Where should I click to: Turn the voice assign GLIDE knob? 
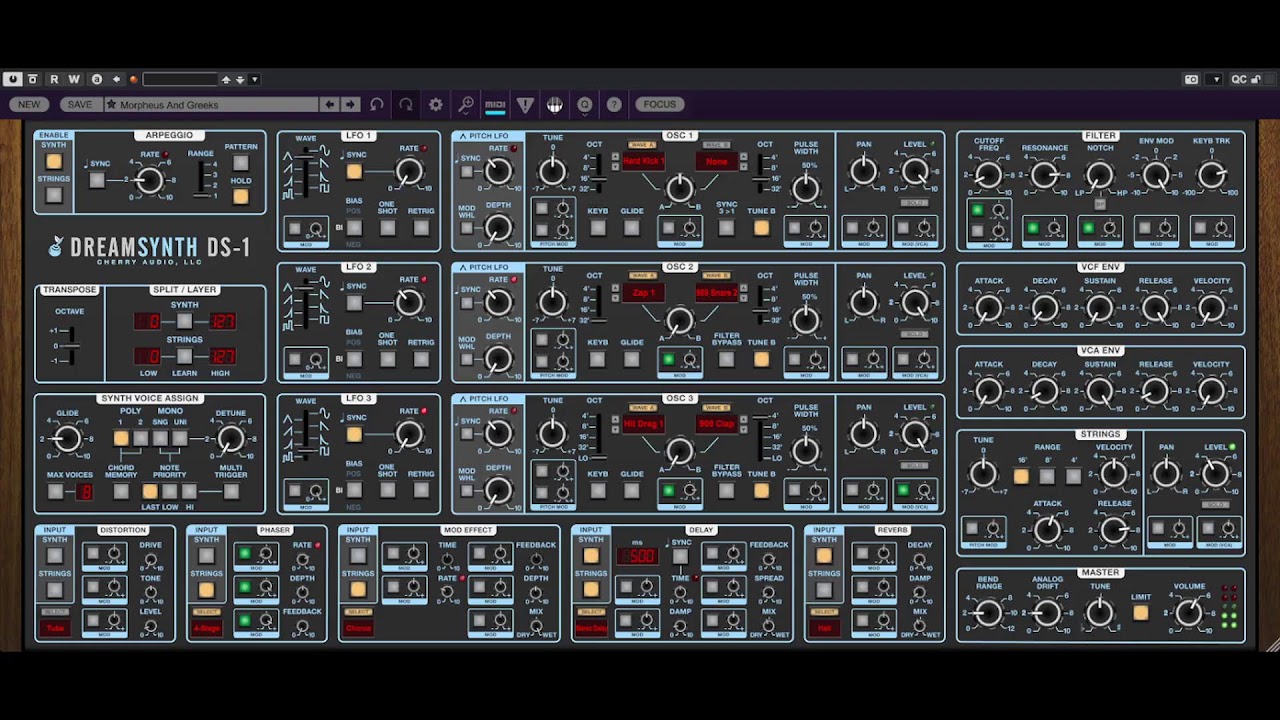[x=67, y=438]
